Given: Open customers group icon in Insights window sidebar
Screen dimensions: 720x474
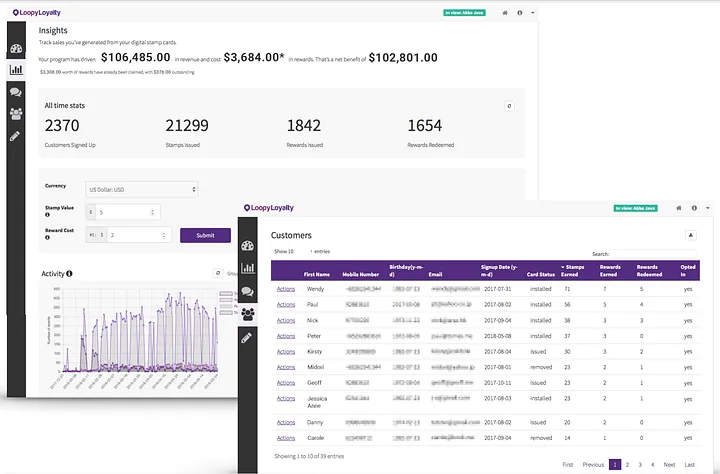Looking at the screenshot, I should pos(16,113).
